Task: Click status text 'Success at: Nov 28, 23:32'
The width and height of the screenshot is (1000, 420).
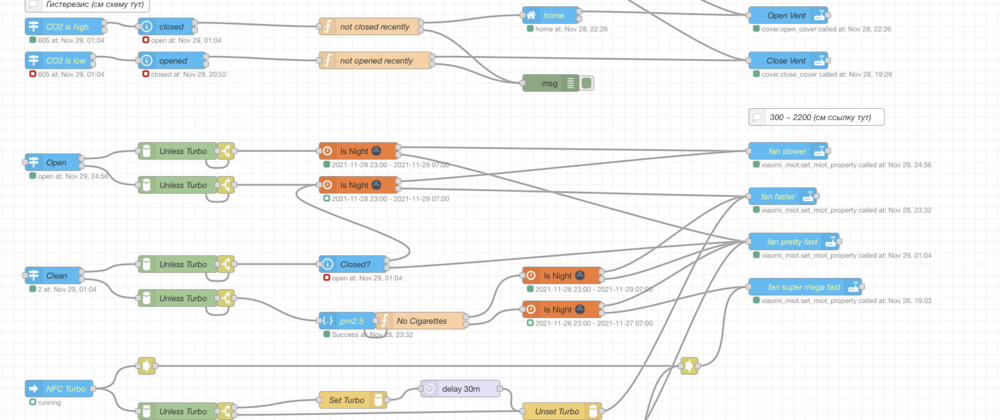Action: click(371, 334)
